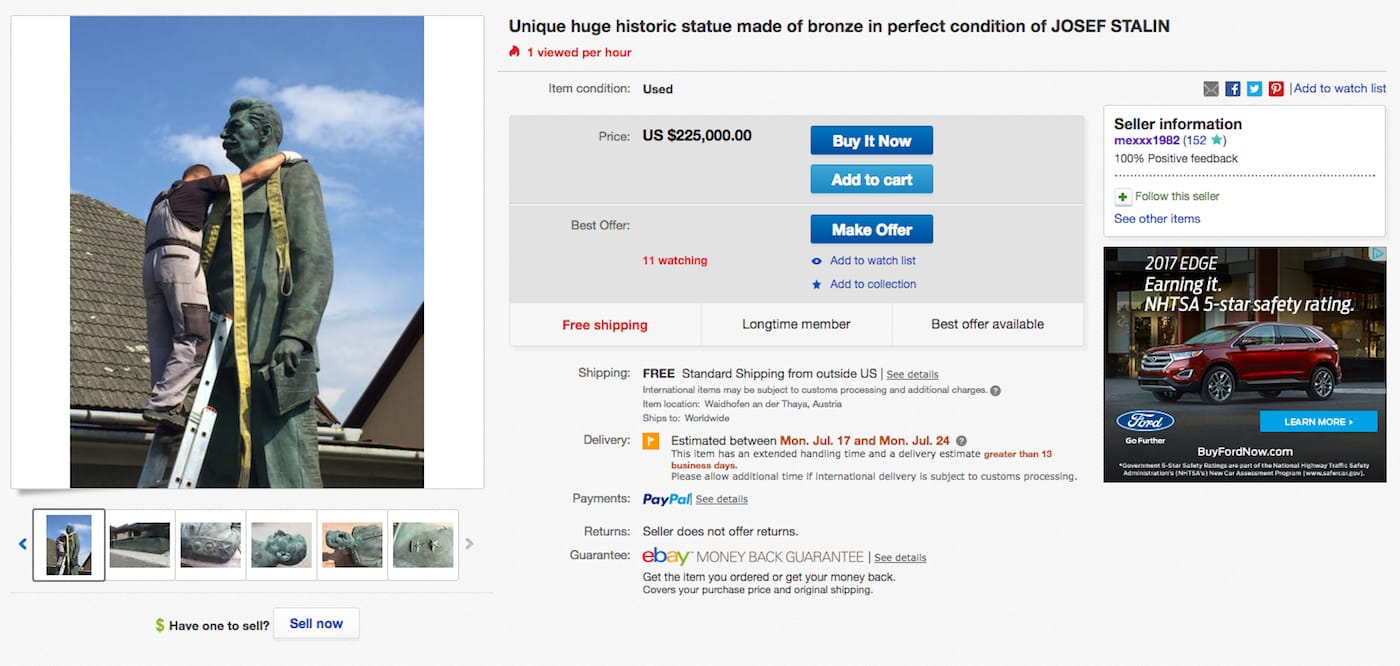Image resolution: width=1400 pixels, height=666 pixels.
Task: Show previous thumbnails with left arrow
Action: (23, 544)
